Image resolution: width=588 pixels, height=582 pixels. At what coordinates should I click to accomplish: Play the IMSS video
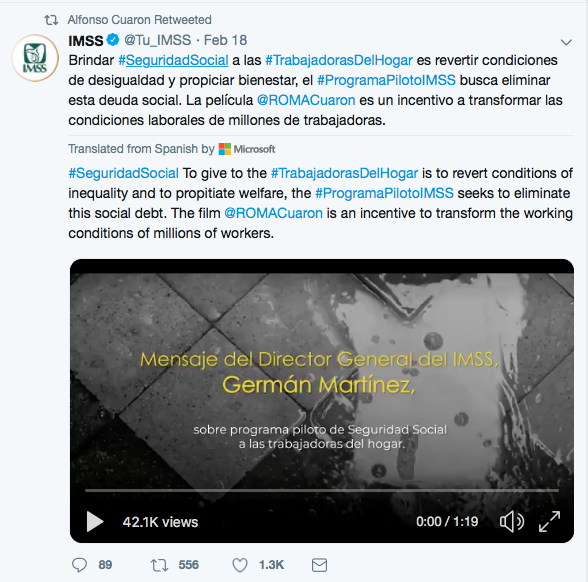coord(94,522)
